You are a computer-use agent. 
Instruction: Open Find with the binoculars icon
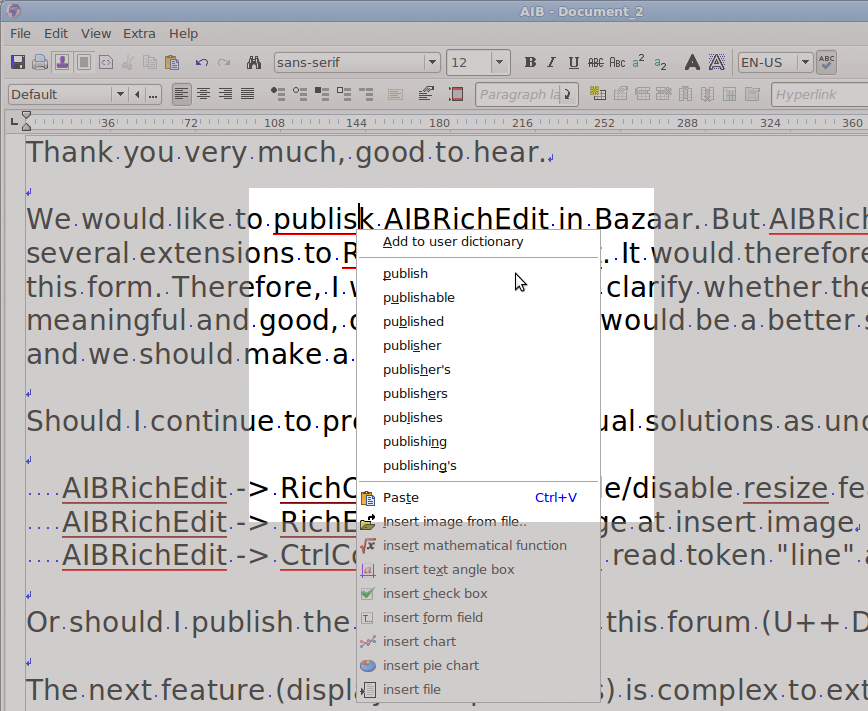[253, 62]
